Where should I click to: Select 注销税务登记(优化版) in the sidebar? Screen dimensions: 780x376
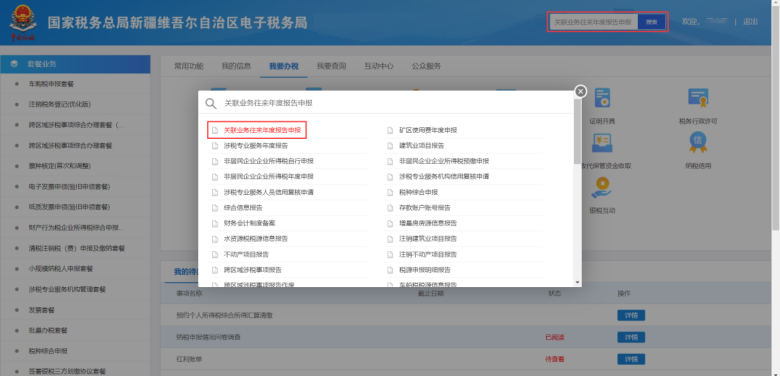tap(60, 104)
